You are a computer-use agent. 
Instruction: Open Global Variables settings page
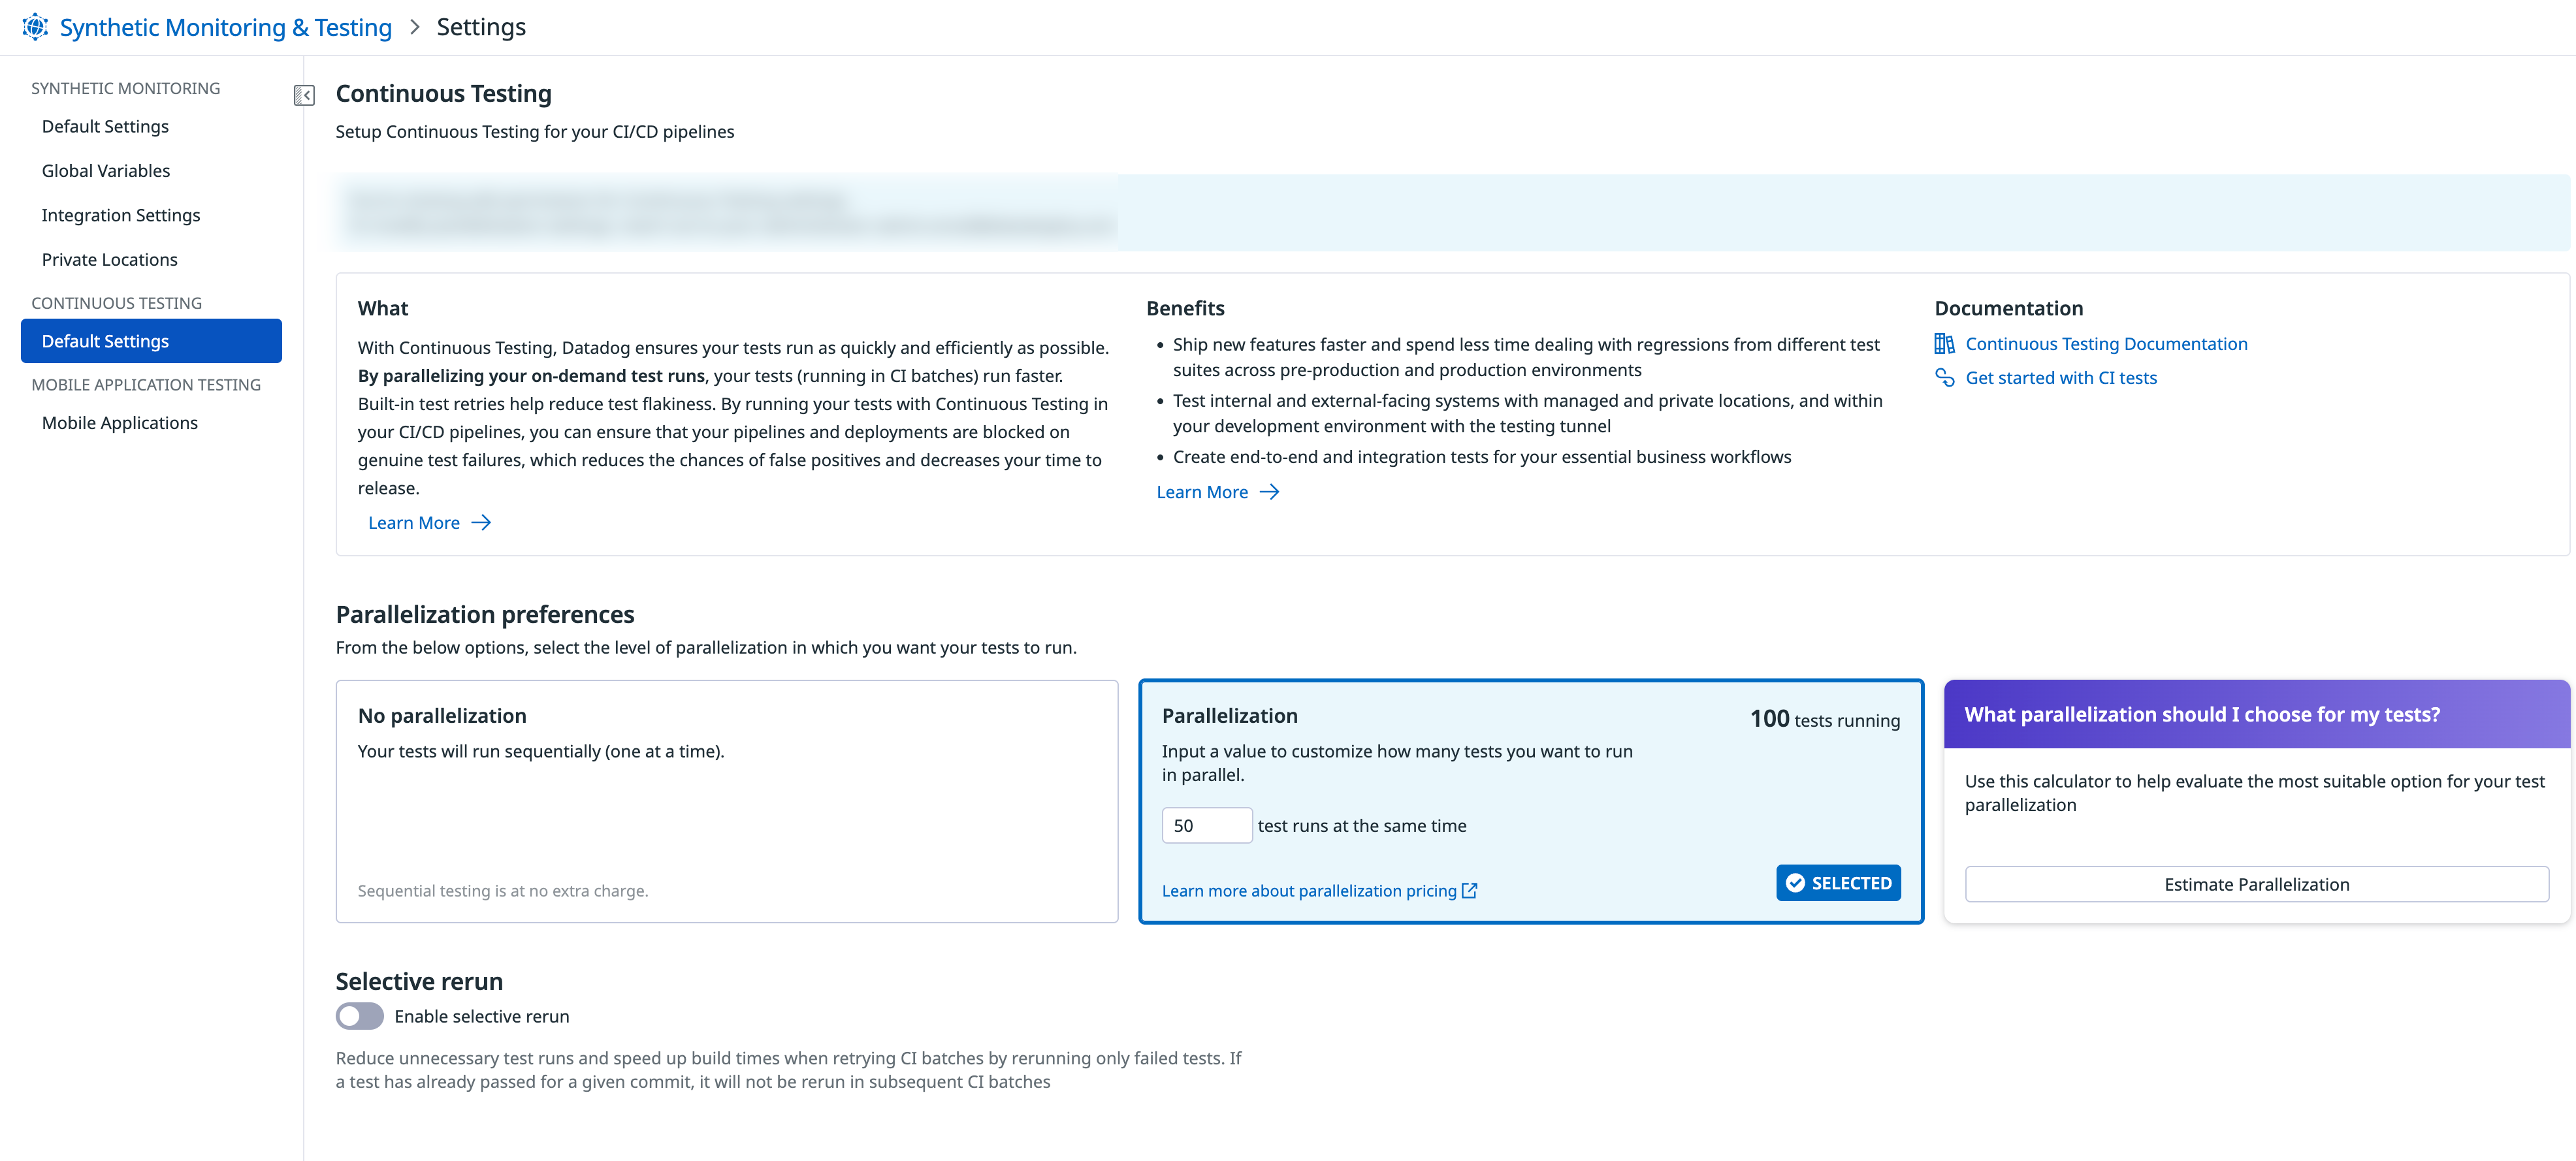(106, 171)
